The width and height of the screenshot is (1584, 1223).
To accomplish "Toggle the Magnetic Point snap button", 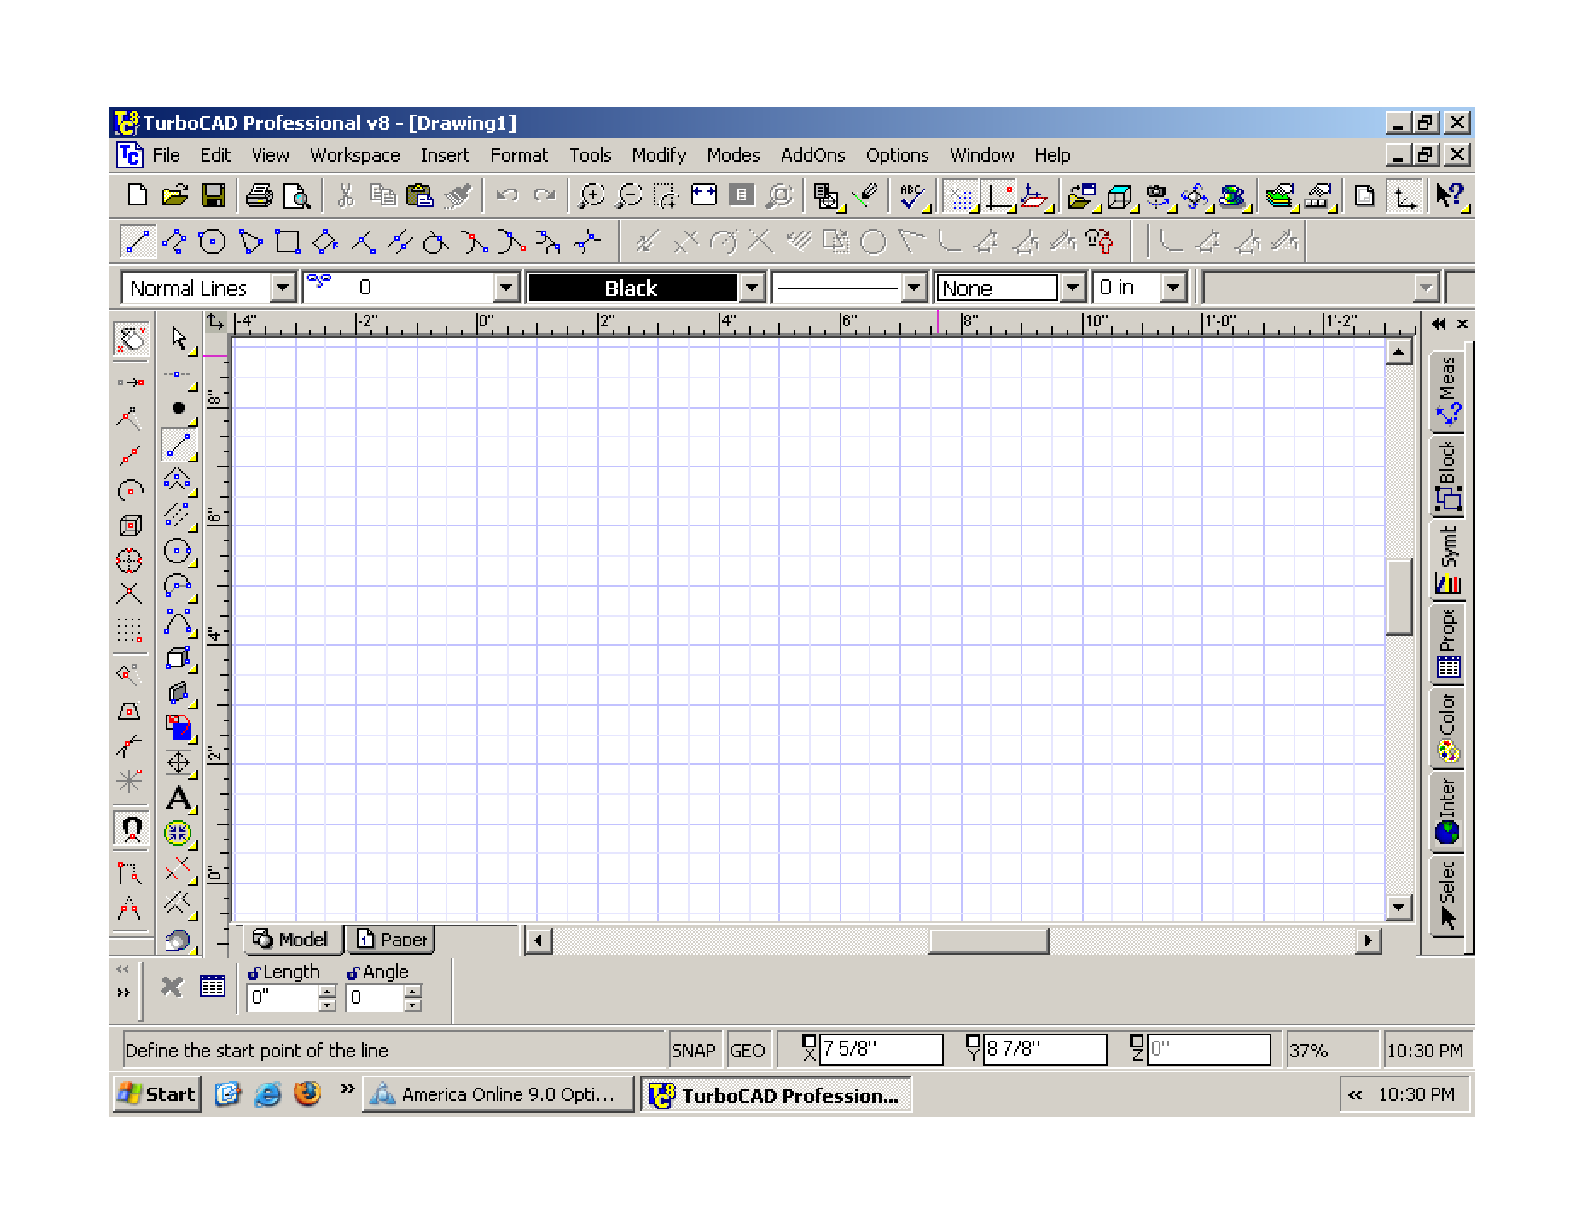I will [131, 829].
